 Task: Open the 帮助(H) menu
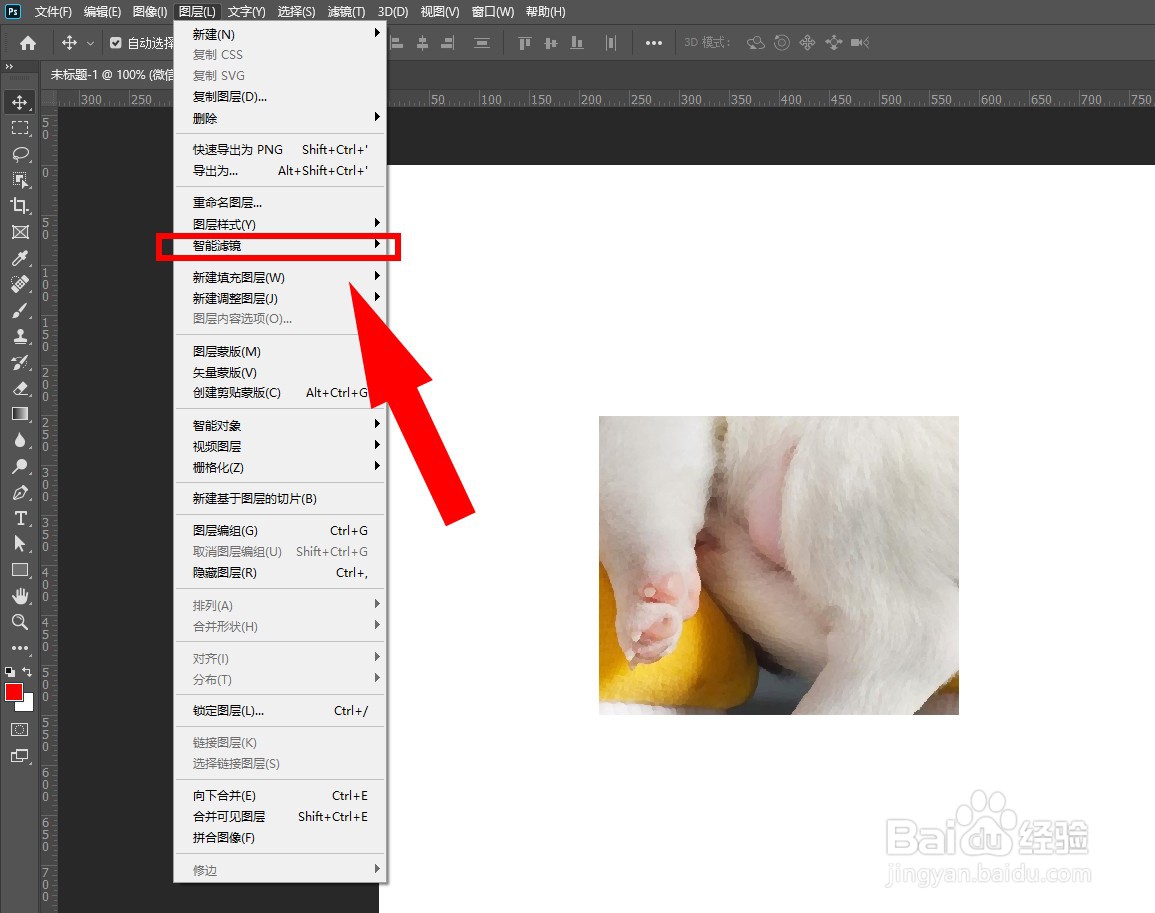pyautogui.click(x=546, y=12)
